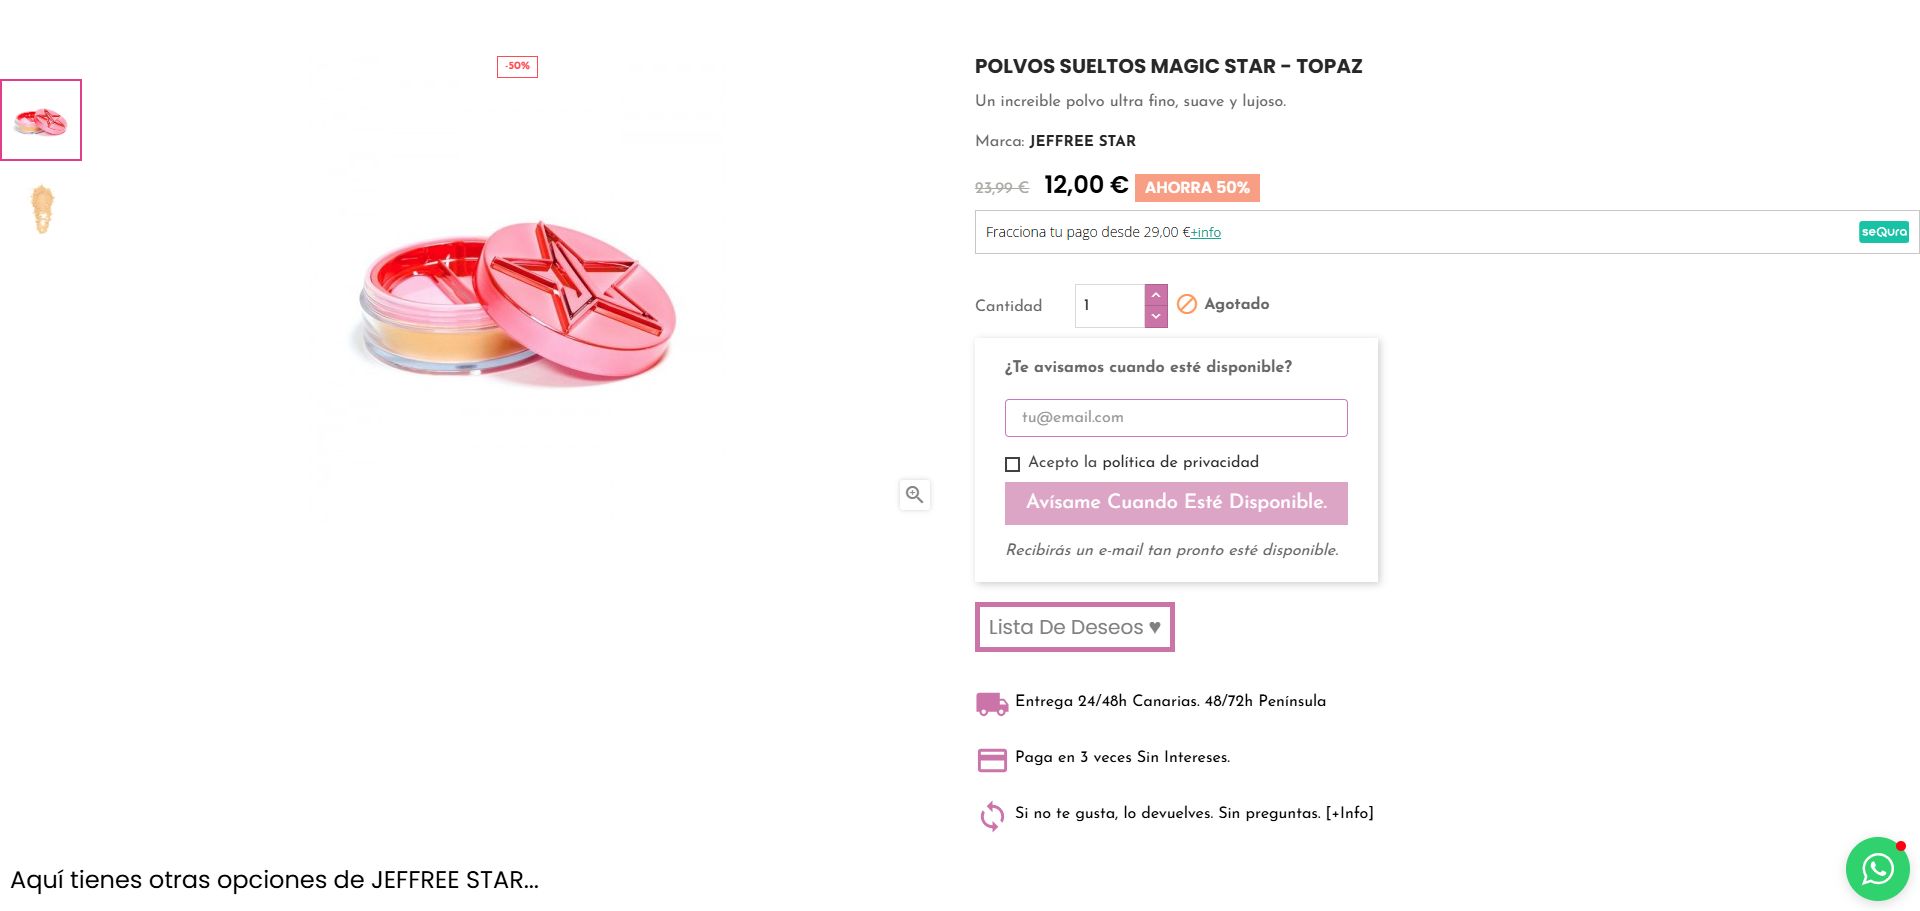Click the main product image

517,300
